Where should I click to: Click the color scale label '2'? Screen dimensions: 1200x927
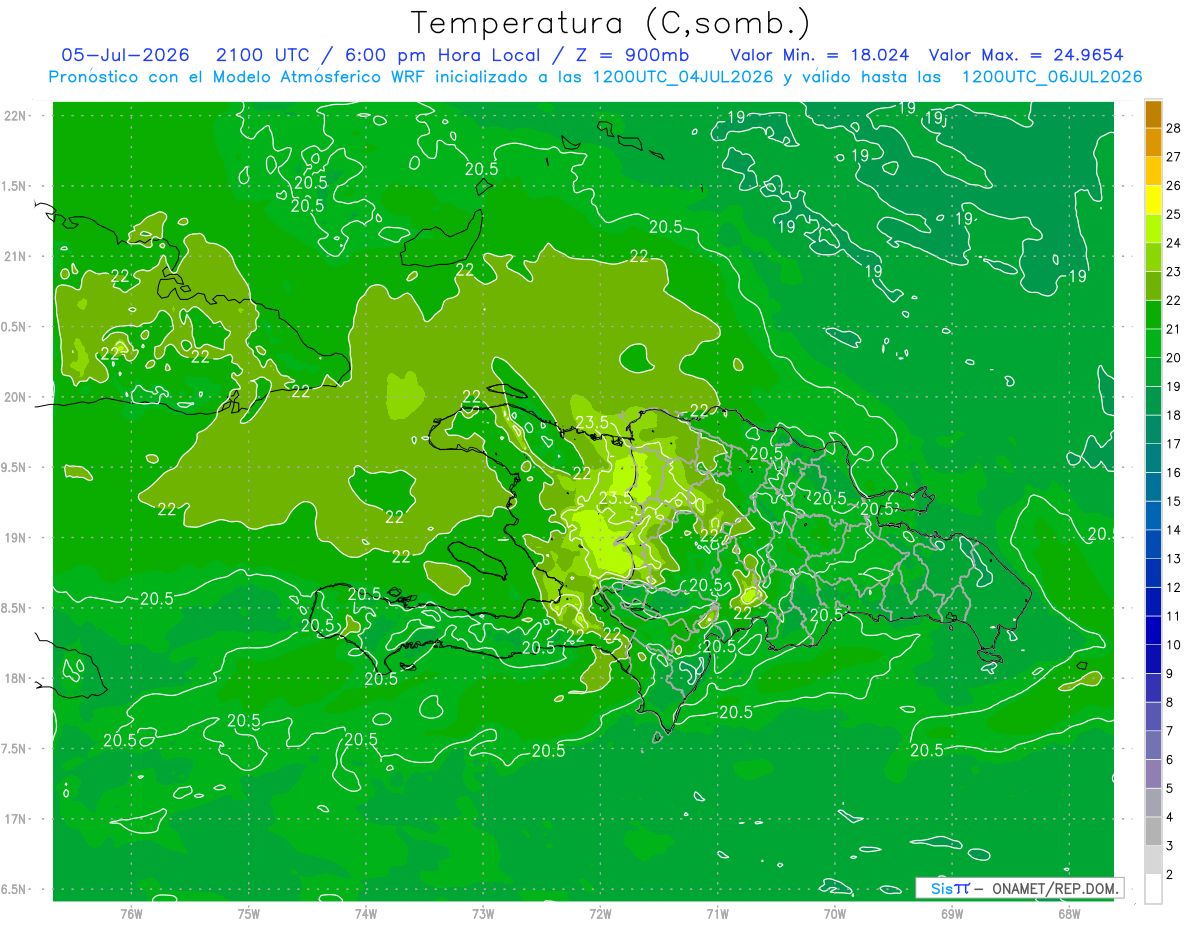(x=1170, y=875)
